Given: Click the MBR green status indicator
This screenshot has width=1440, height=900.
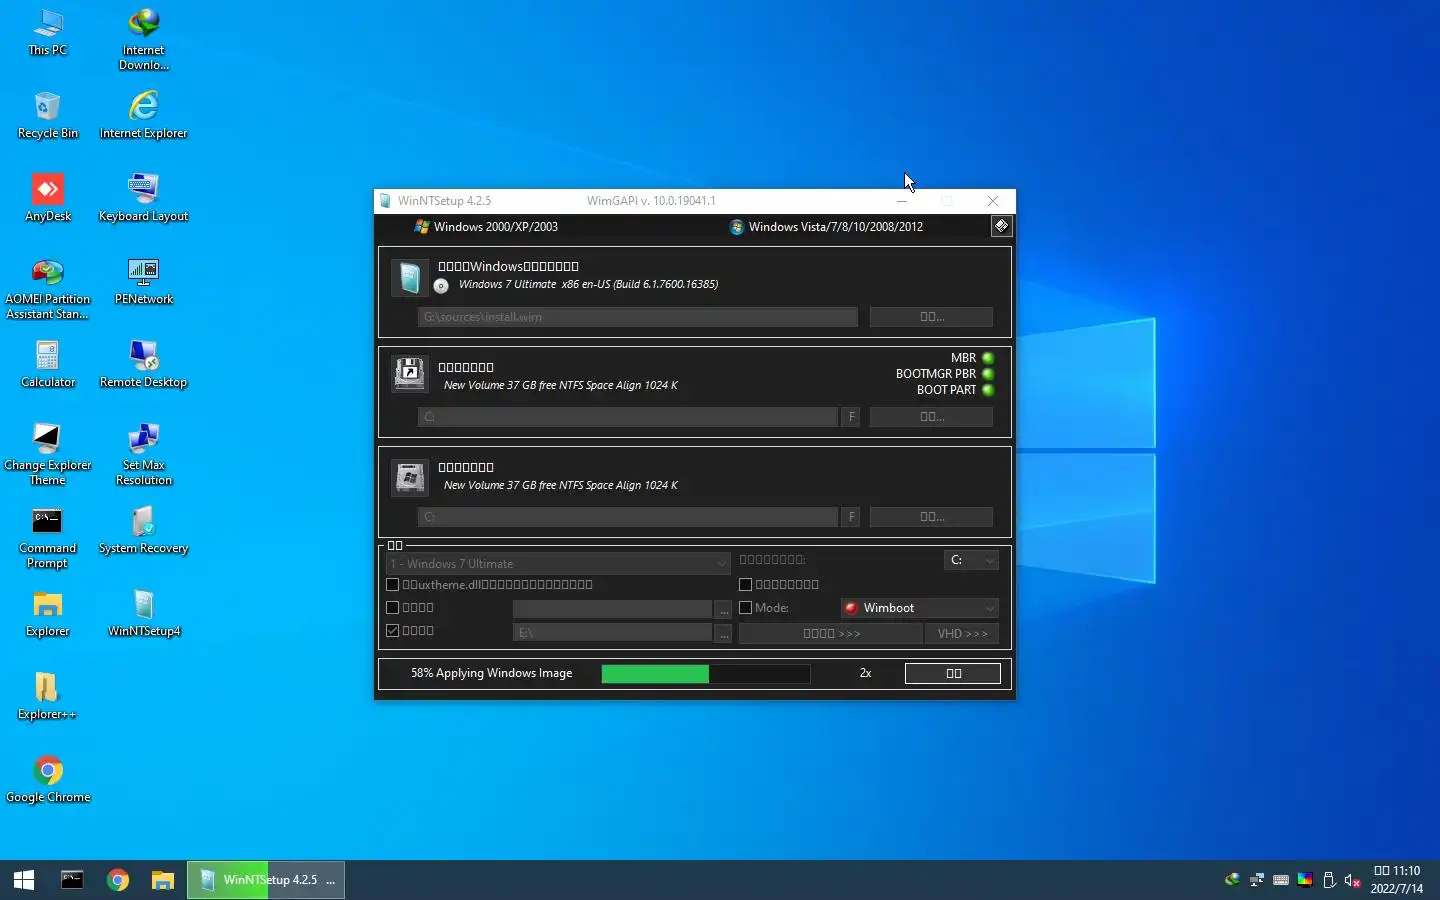Looking at the screenshot, I should pyautogui.click(x=988, y=358).
